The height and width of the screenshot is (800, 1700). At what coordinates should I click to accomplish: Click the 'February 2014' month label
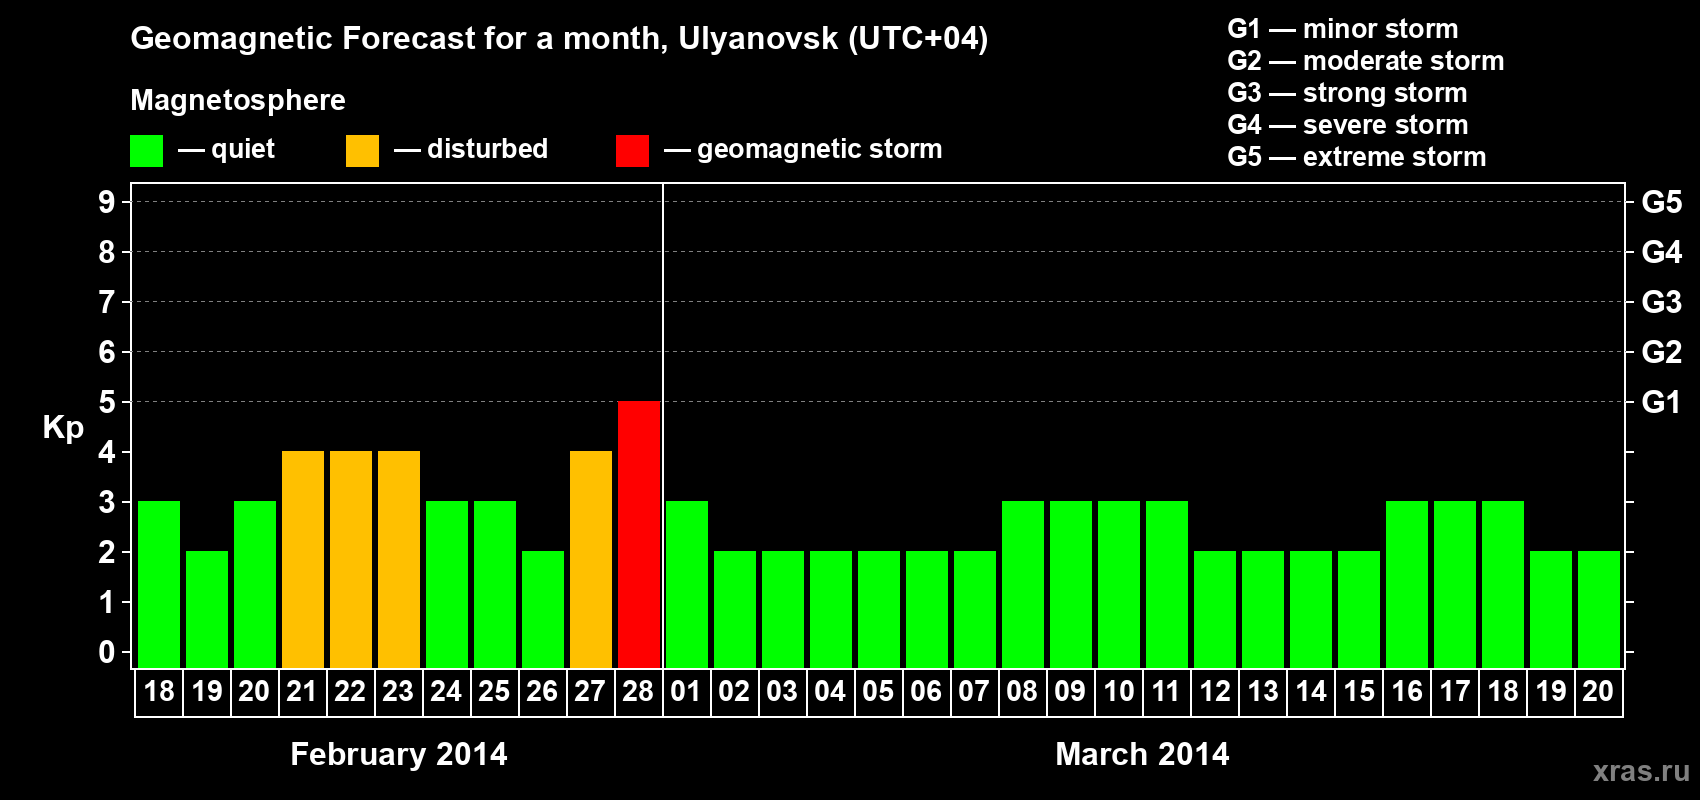pos(399,754)
